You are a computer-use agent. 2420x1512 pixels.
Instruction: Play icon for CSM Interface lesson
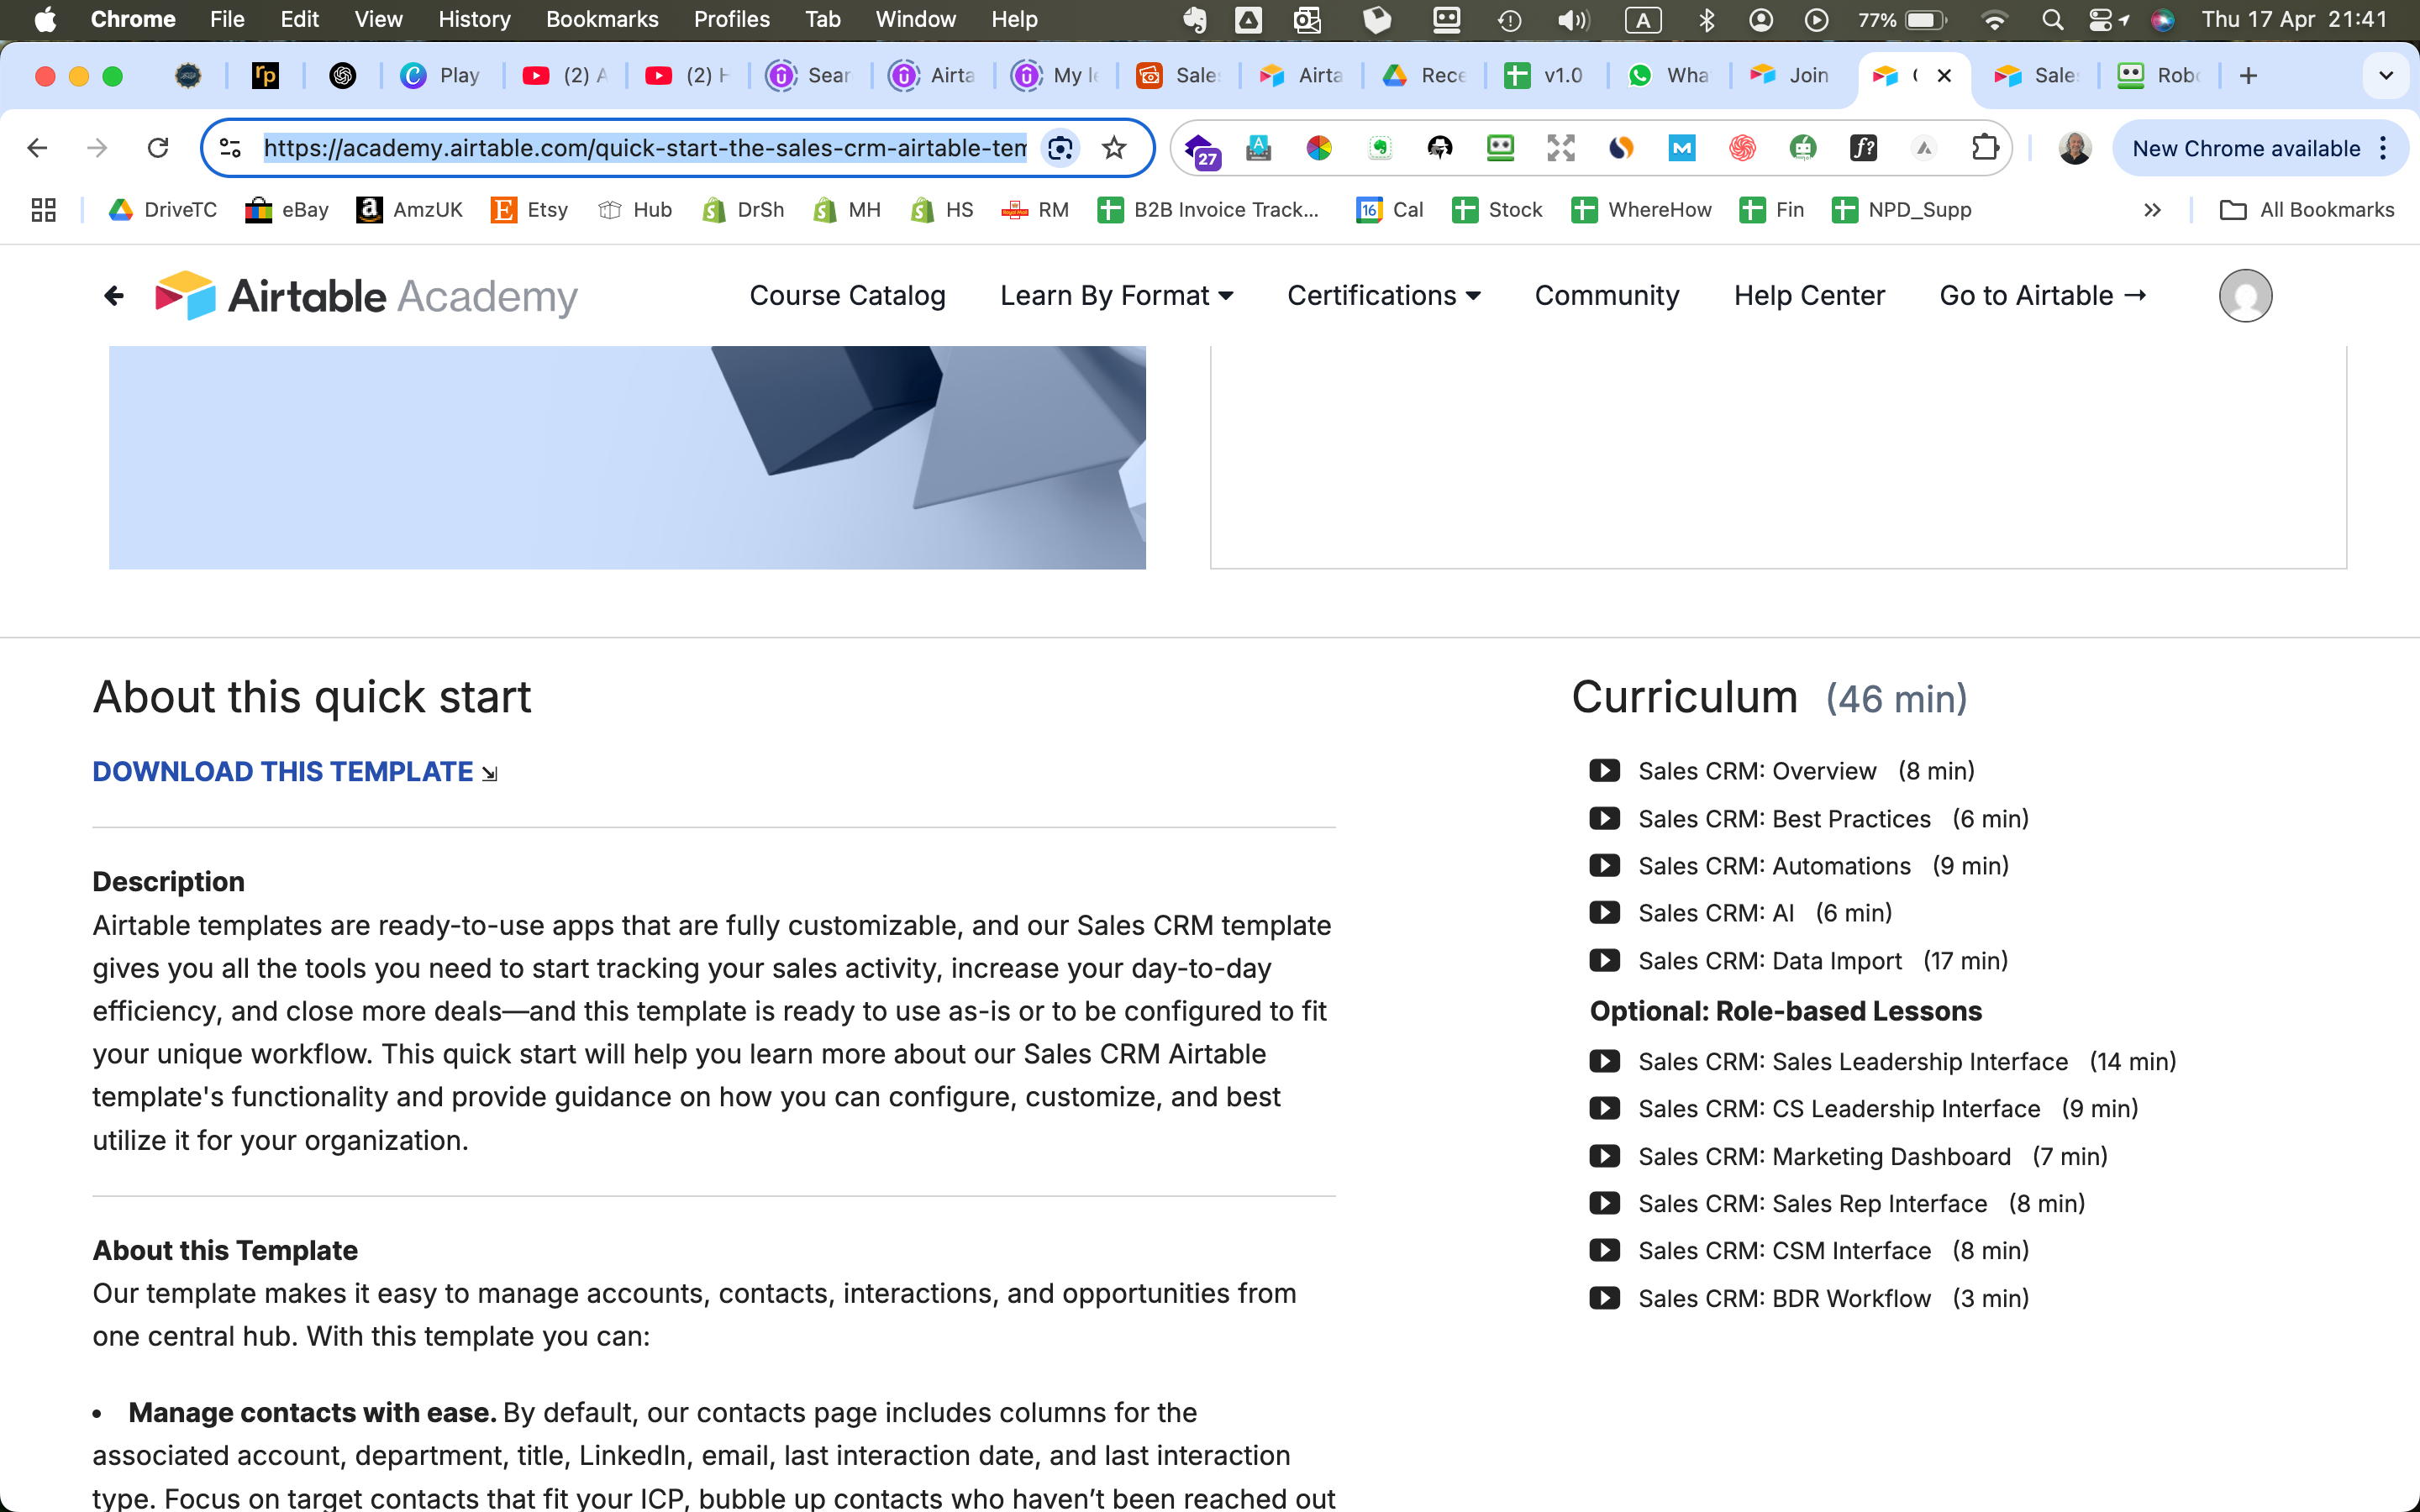tap(1605, 1251)
